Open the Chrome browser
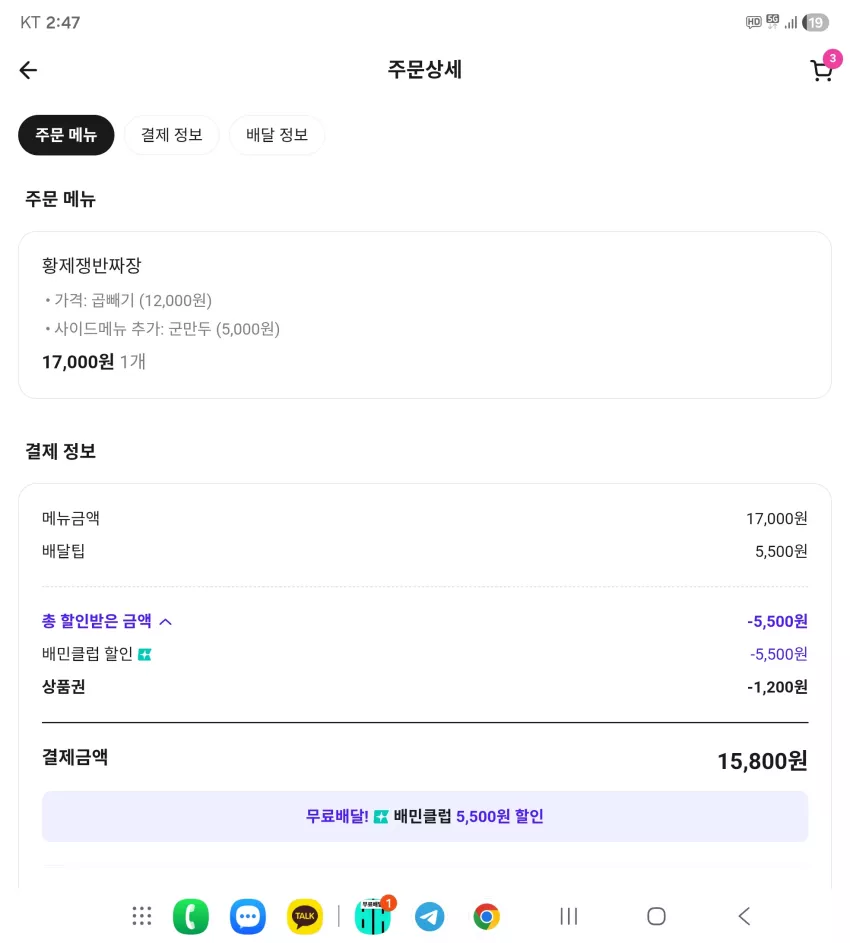The height and width of the screenshot is (943, 850). [x=487, y=917]
